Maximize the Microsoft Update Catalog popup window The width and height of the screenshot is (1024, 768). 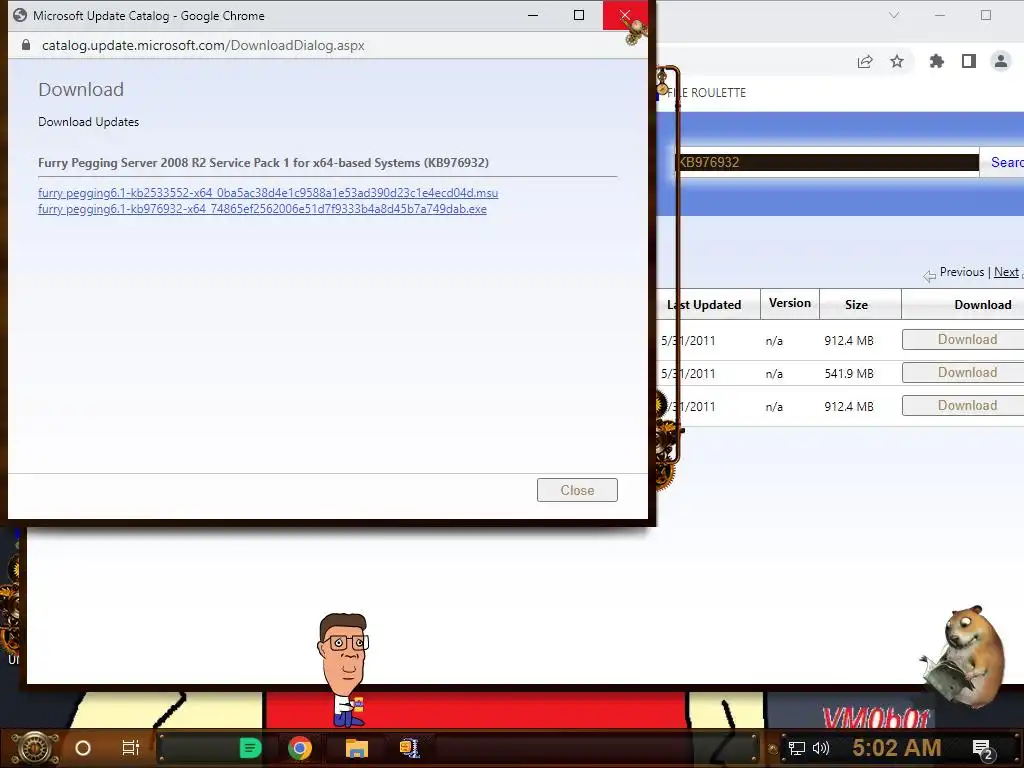point(579,15)
